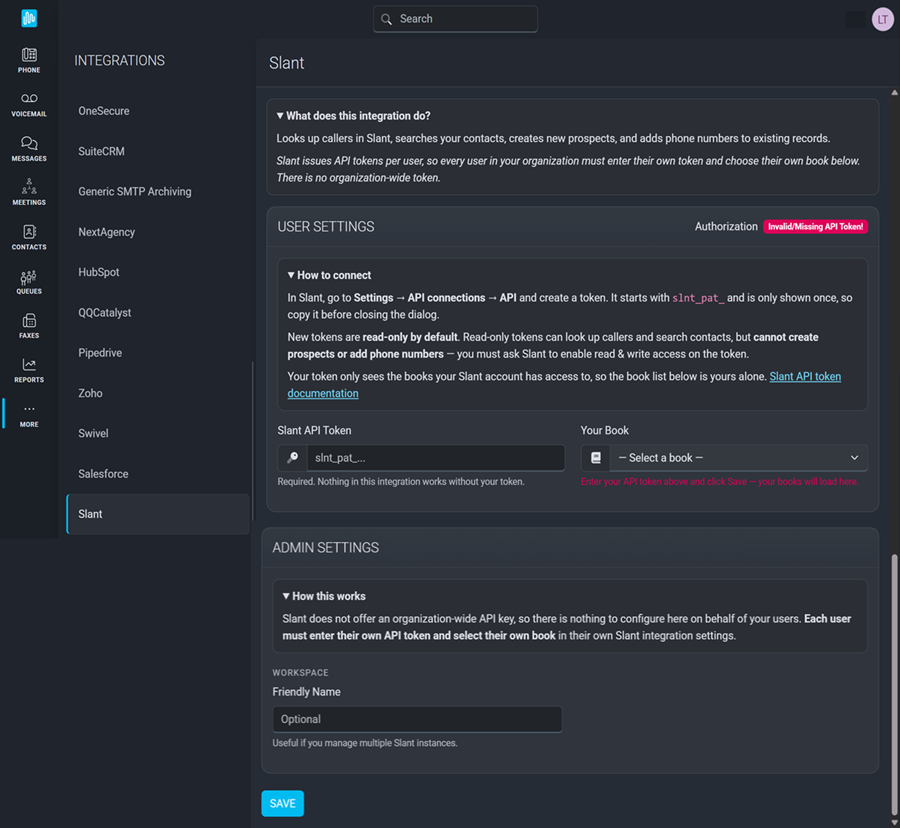This screenshot has height=828, width=900.
Task: Open the 'Select a book' dropdown
Action: point(738,458)
